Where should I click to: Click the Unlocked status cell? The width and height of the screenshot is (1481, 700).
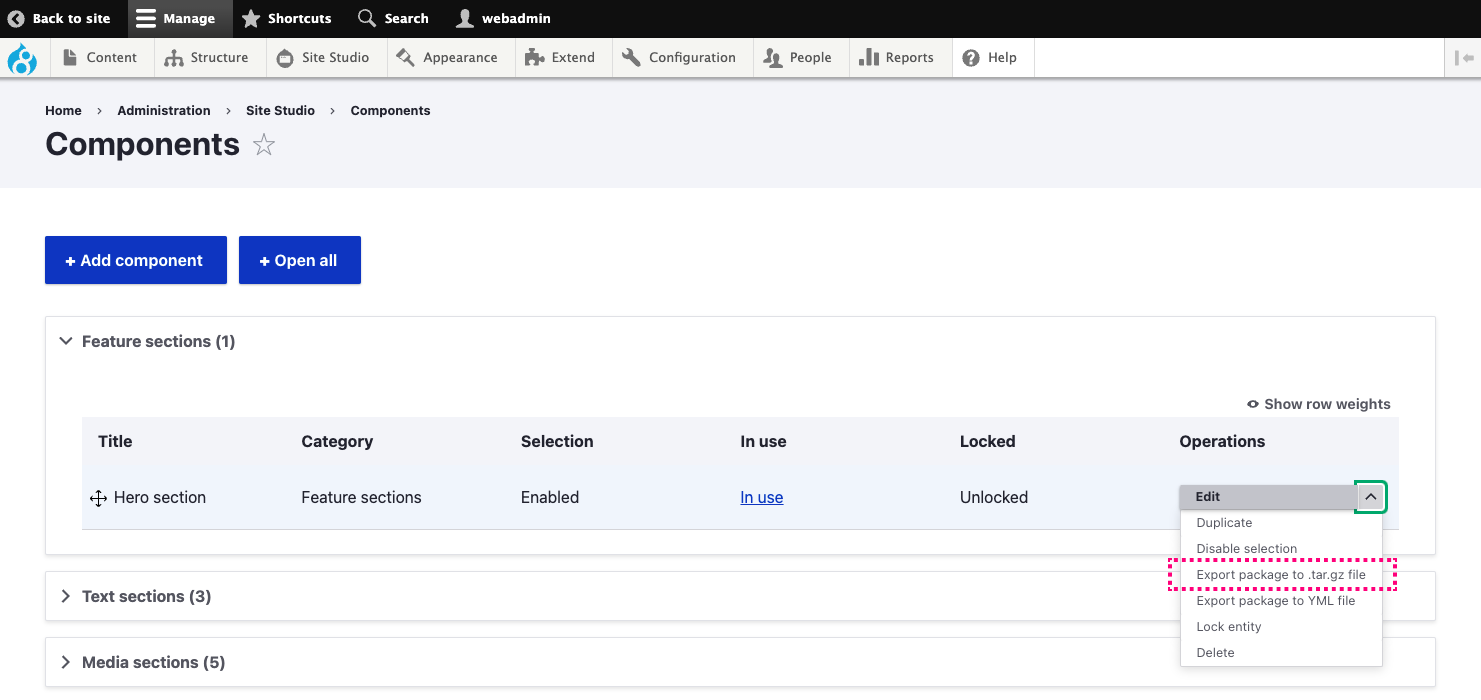point(994,498)
